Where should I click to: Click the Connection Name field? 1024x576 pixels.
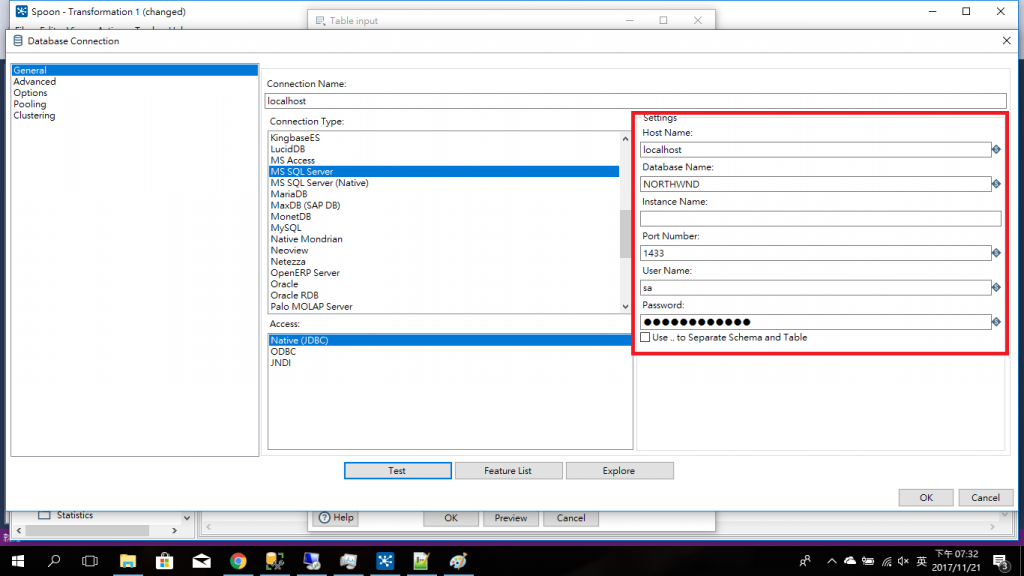coord(635,101)
